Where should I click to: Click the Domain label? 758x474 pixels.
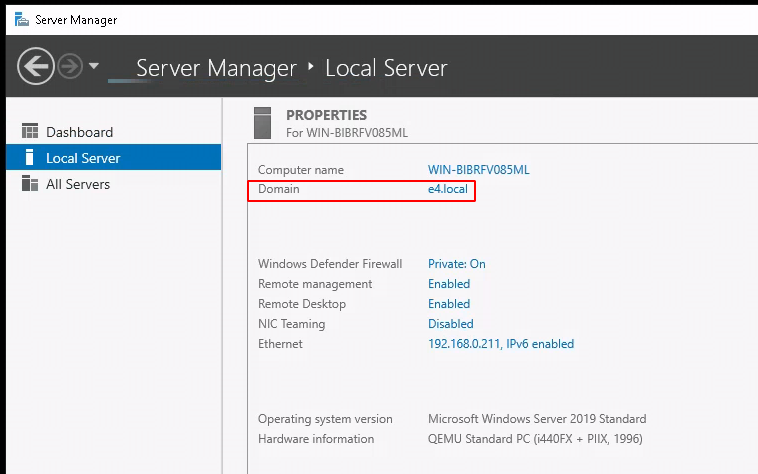click(278, 189)
